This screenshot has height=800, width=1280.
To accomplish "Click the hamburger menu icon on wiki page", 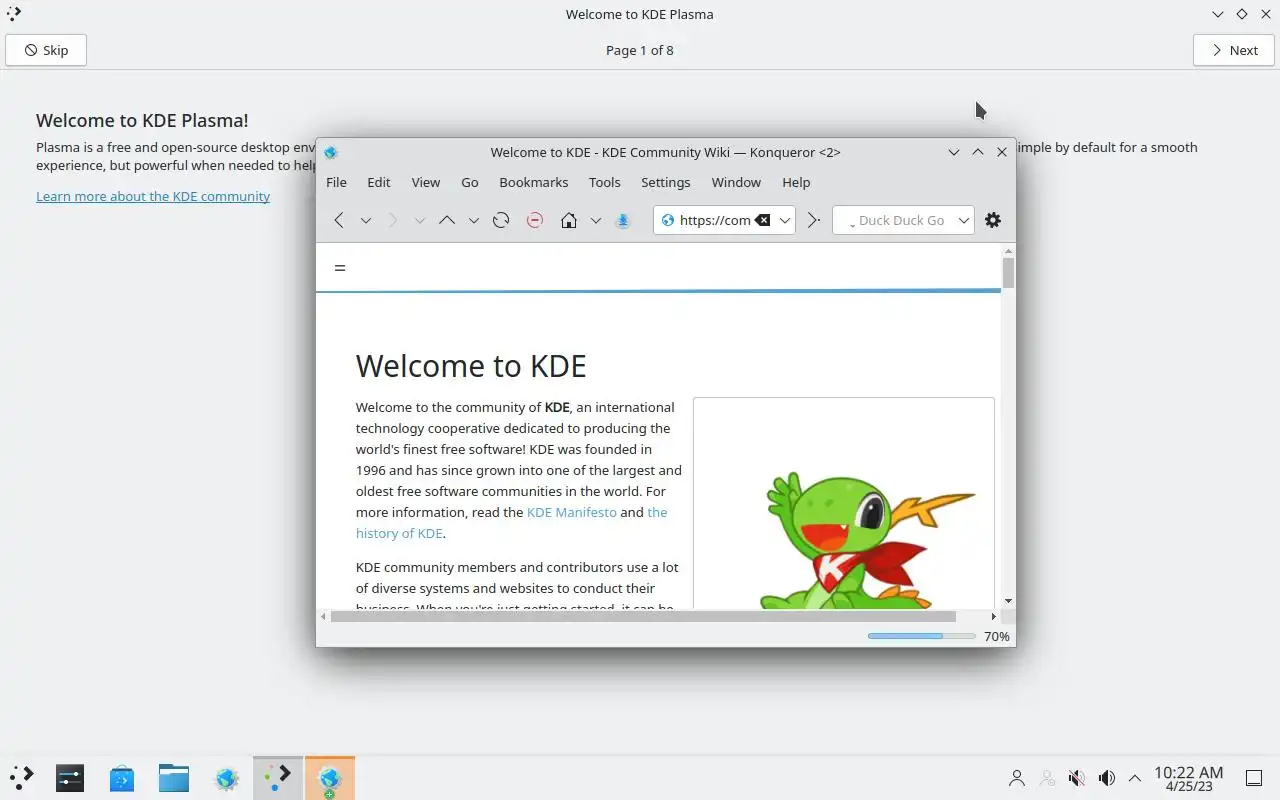I will click(340, 267).
